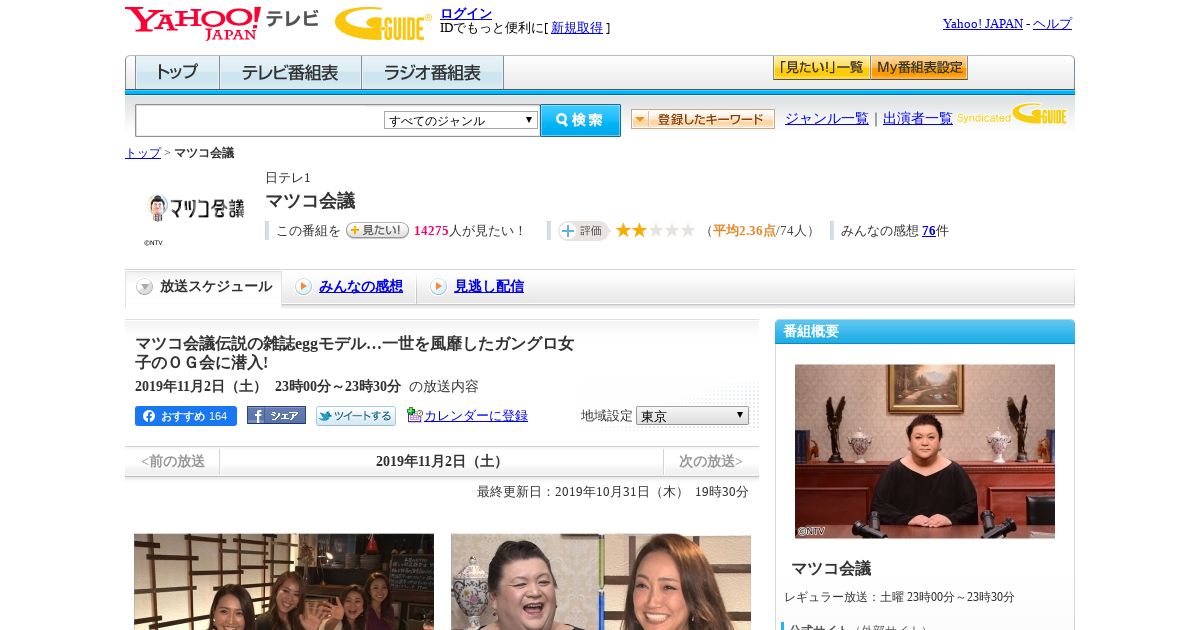Click the マツコ会議 program logo thumbnail
This screenshot has height=630, width=1200.
(196, 208)
